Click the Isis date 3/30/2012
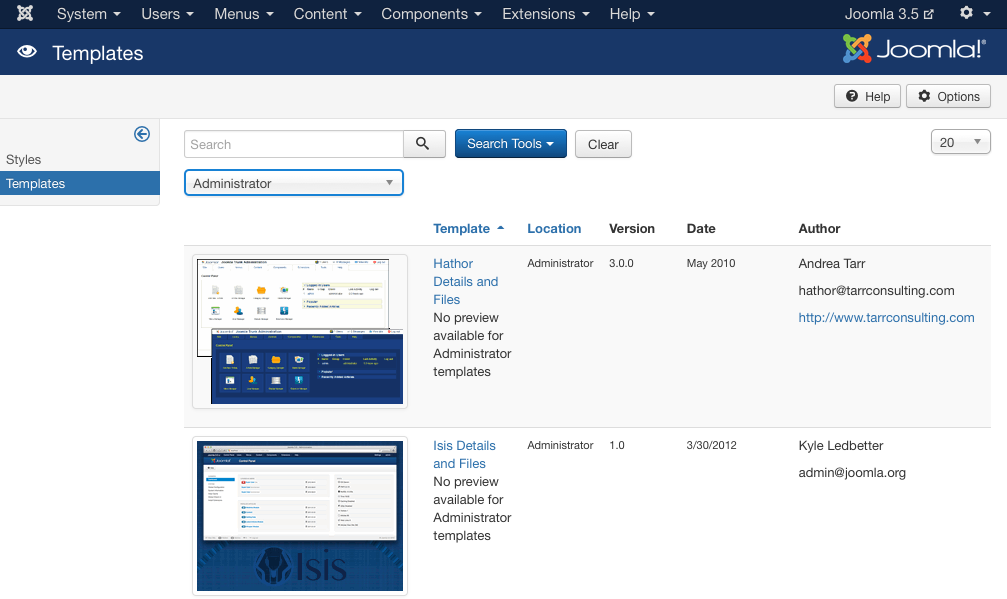 (711, 445)
